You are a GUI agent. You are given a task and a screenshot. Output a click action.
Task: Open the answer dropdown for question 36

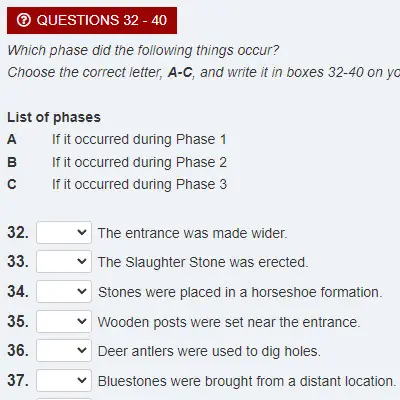click(64, 350)
